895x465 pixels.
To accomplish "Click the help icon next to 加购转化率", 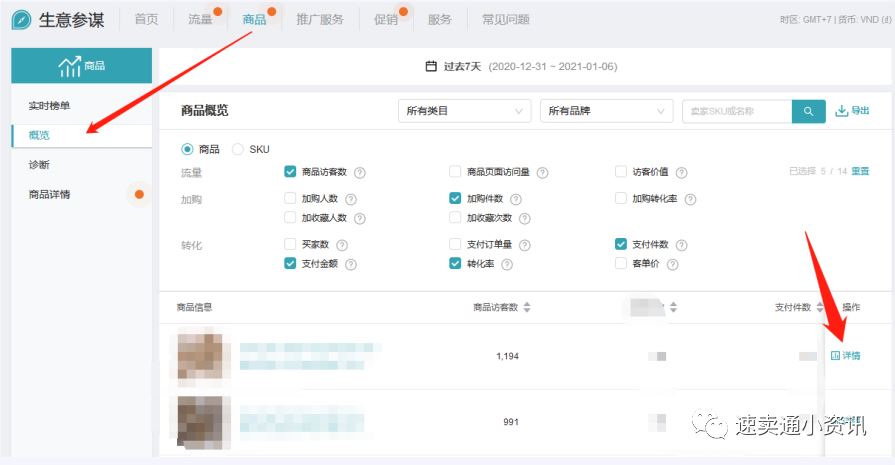I will point(690,199).
